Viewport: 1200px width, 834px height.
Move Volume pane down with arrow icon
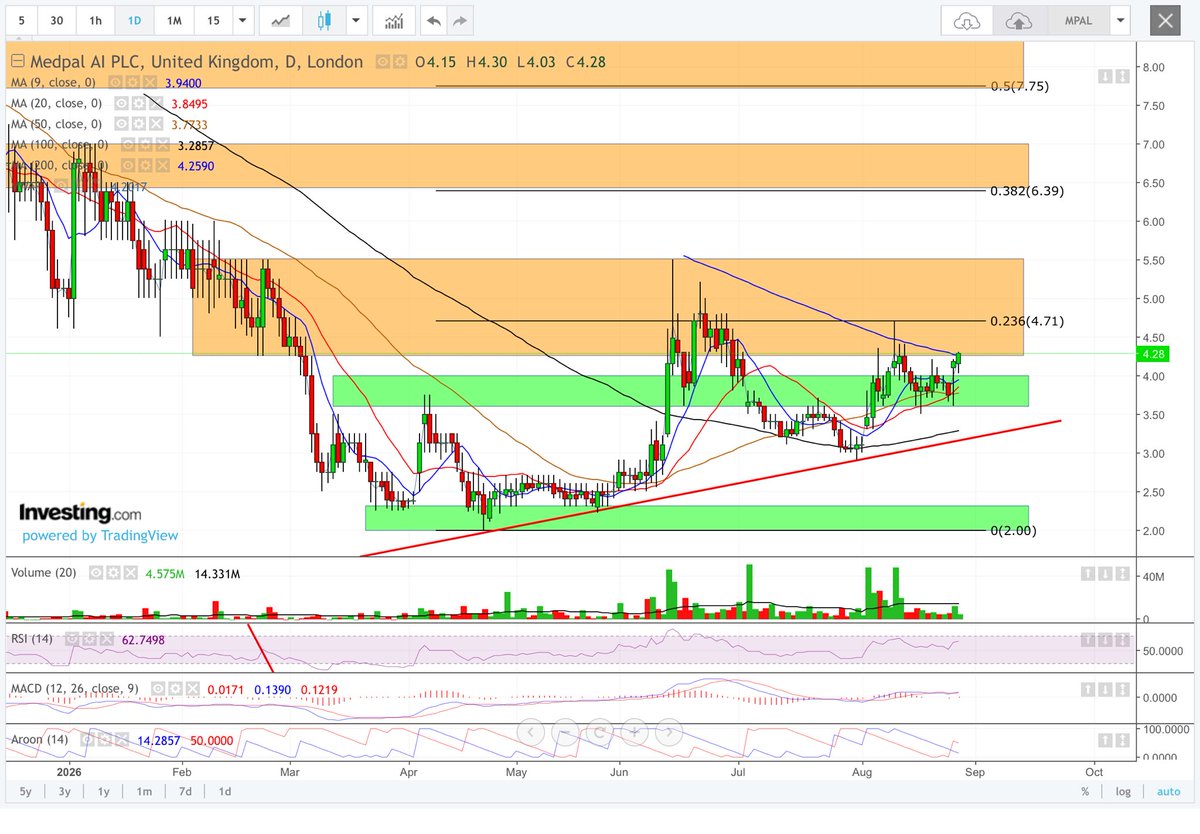[x=1105, y=574]
